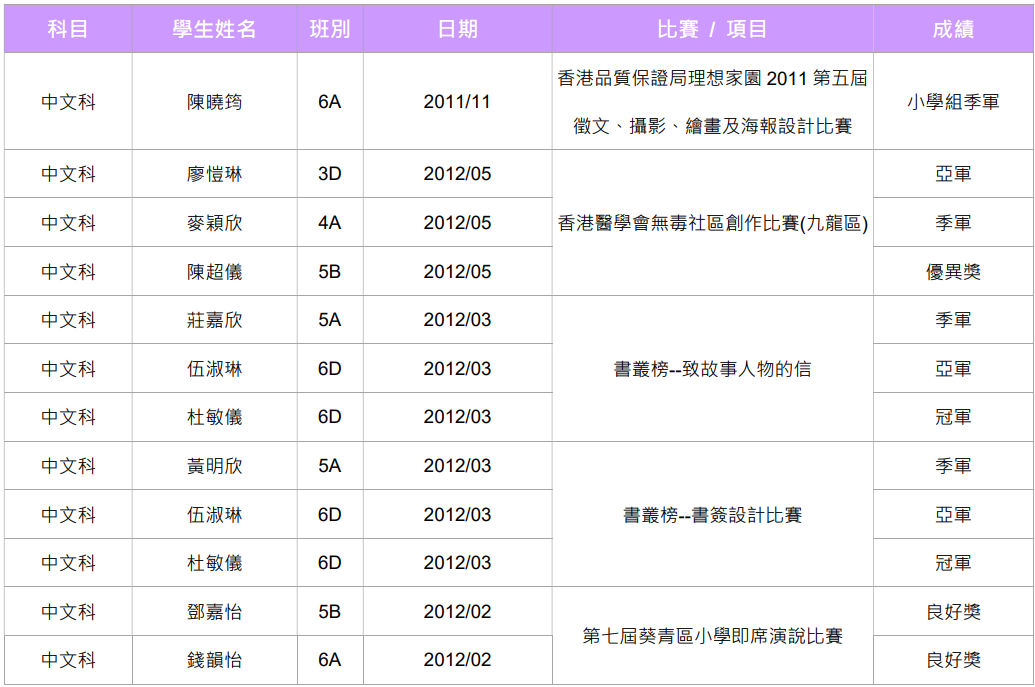The width and height of the screenshot is (1035, 687).
Task: Click student name 鄧嘉怡
Action: click(x=214, y=612)
